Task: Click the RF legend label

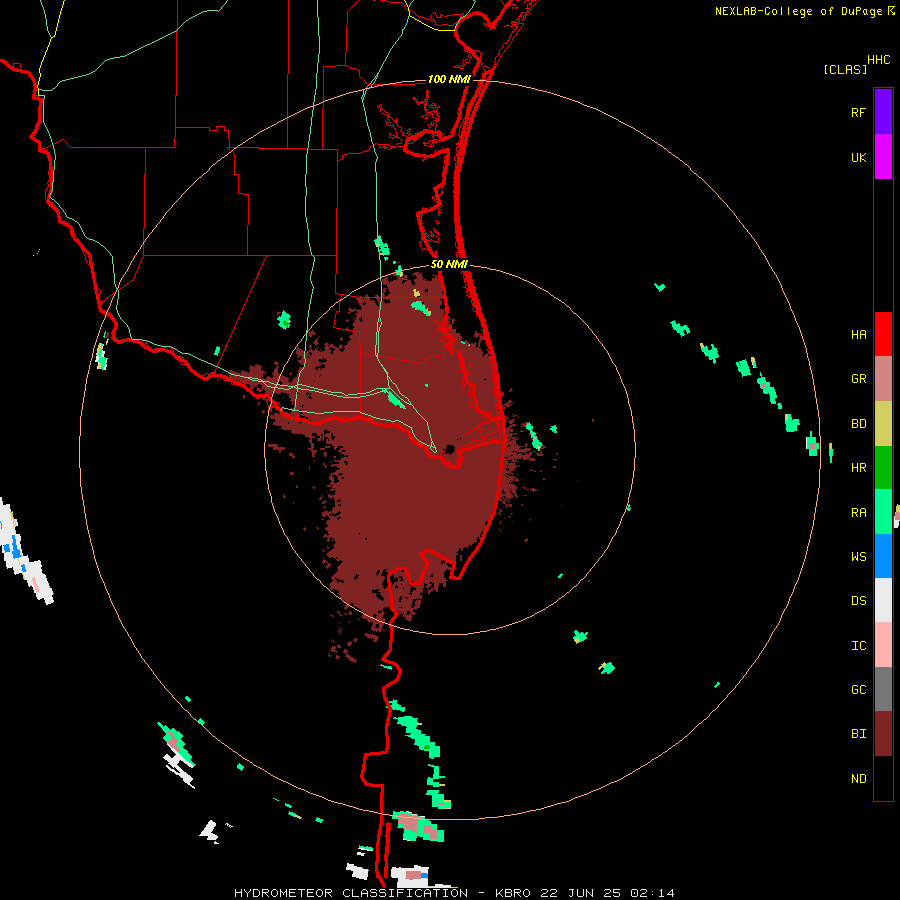Action: (858, 112)
